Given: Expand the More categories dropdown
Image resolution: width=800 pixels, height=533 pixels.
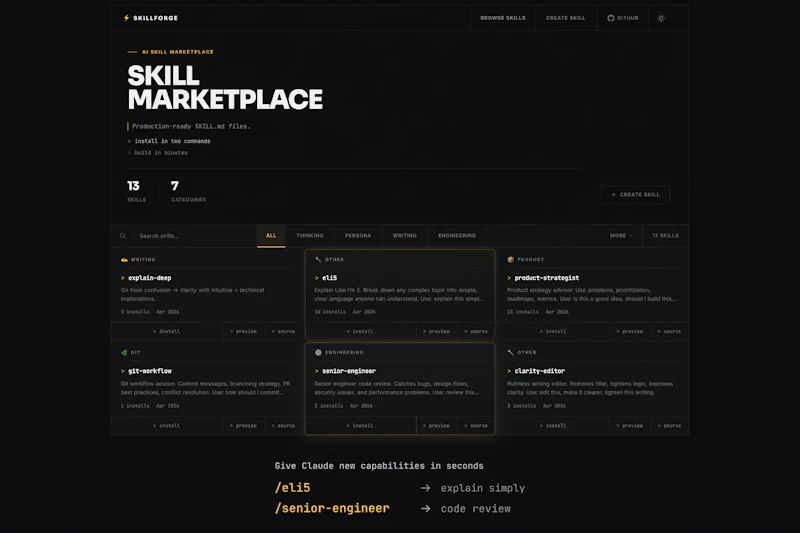Looking at the screenshot, I should click(621, 236).
